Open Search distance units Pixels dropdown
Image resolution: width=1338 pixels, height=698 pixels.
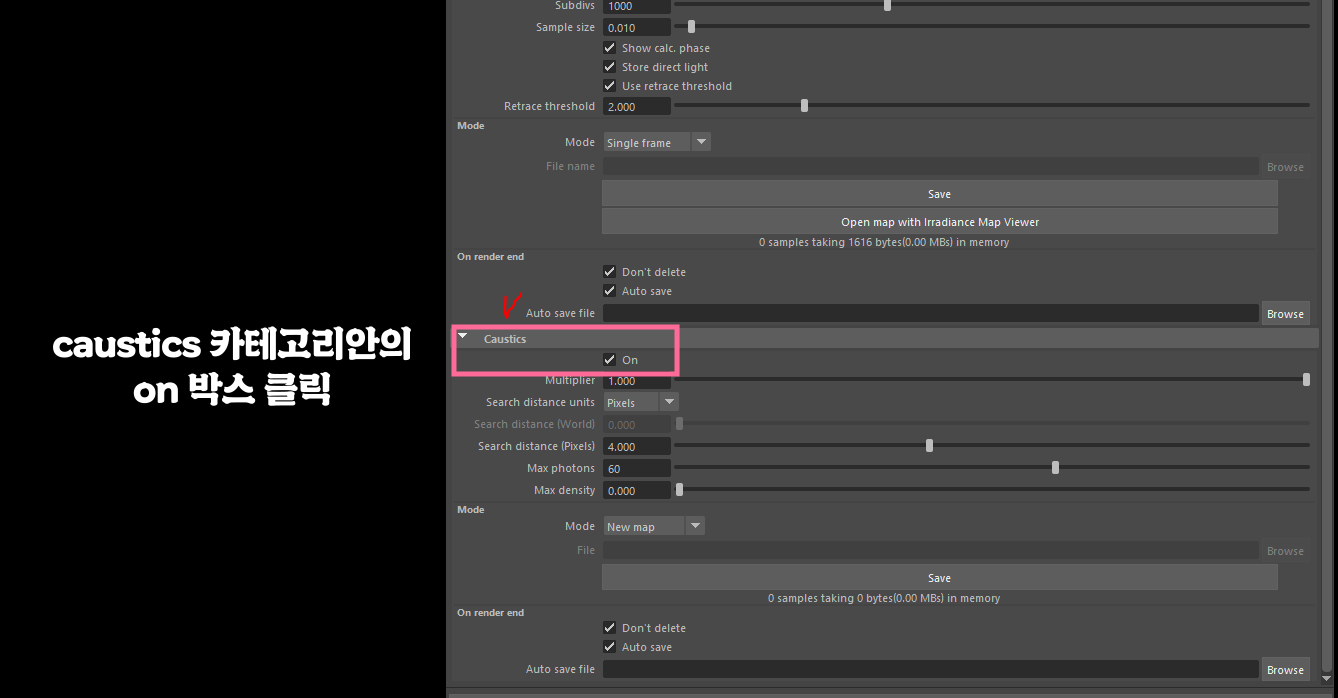pyautogui.click(x=641, y=402)
